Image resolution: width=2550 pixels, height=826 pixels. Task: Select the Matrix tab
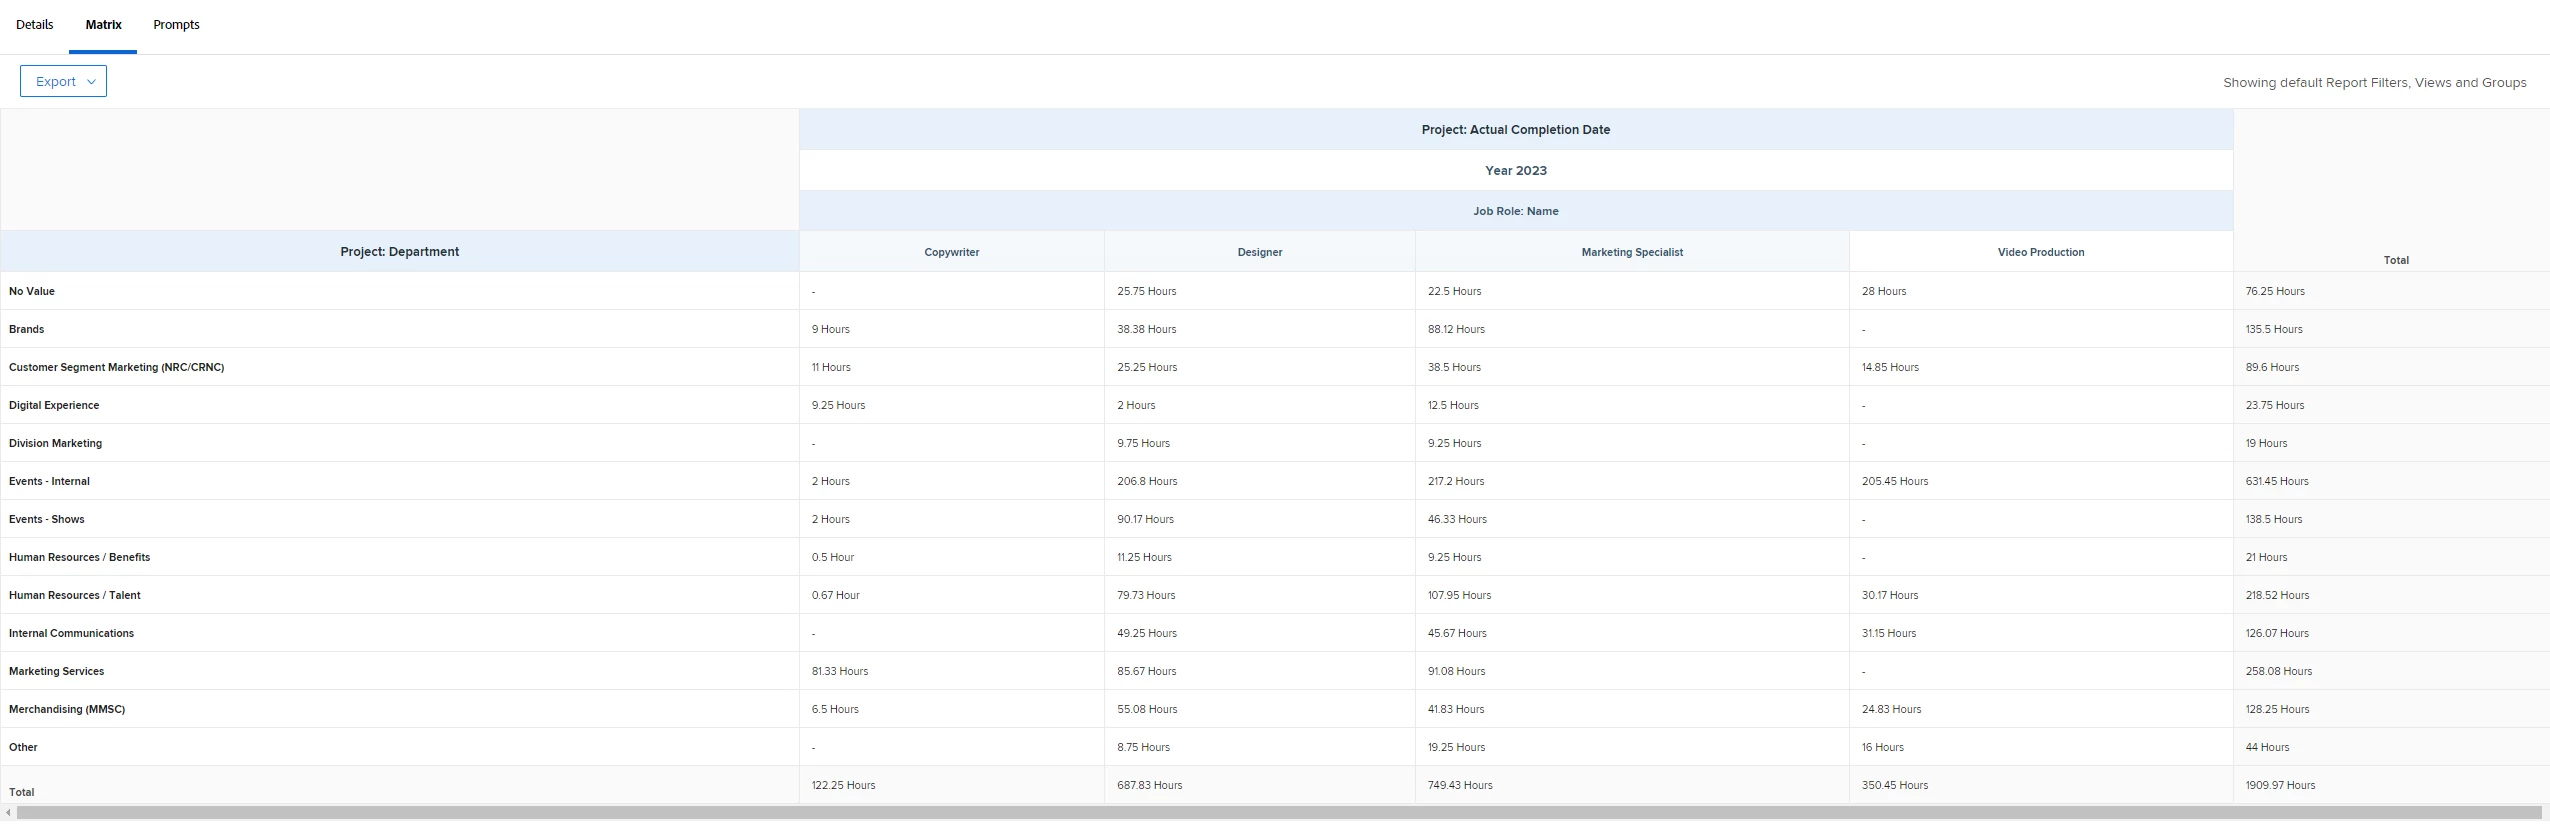click(104, 25)
